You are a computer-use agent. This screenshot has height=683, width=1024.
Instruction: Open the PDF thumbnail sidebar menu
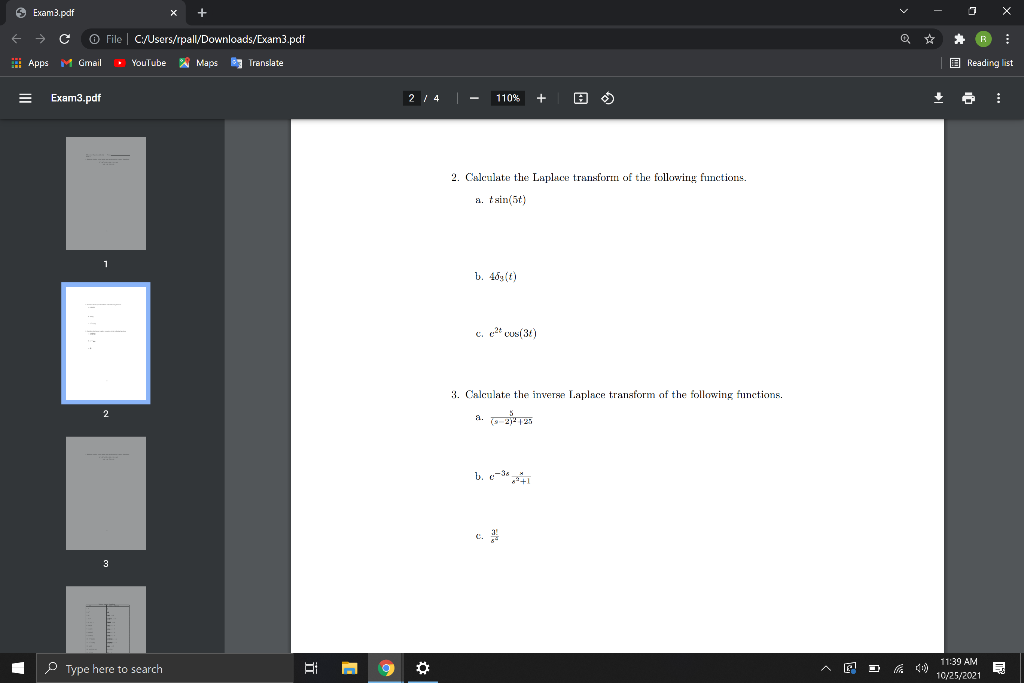[x=24, y=98]
